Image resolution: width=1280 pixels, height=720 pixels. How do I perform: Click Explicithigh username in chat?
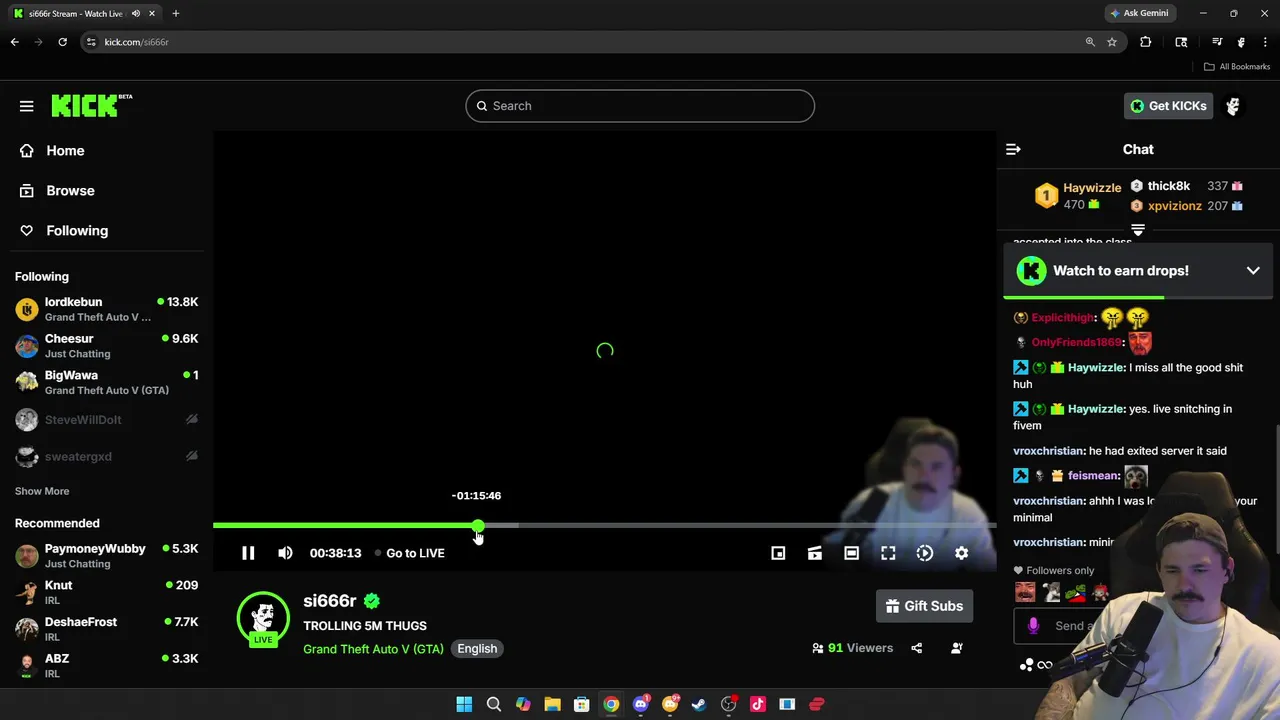[1062, 317]
